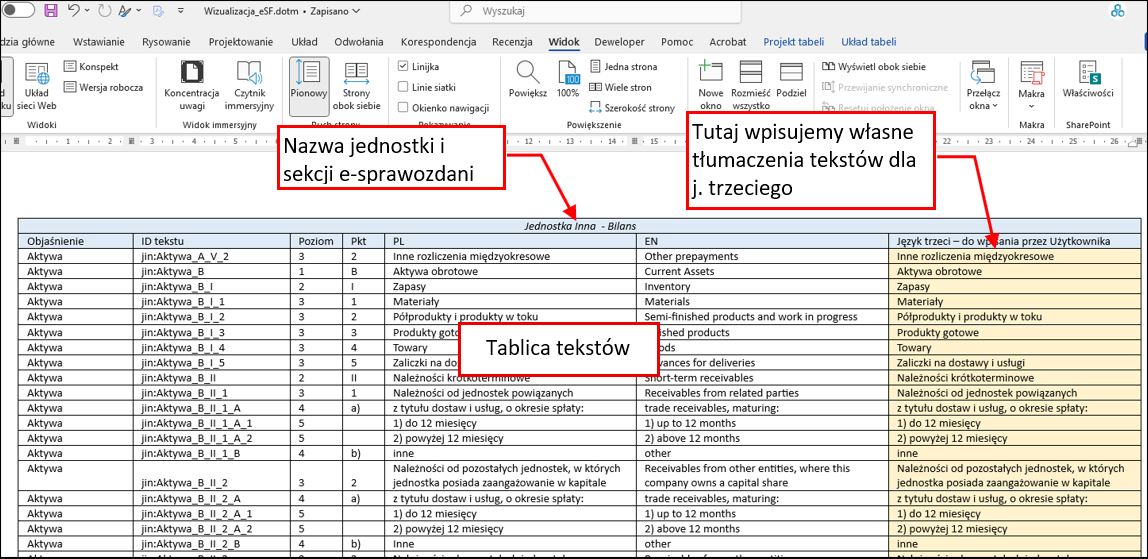Open dropdown next to the formatting pen icon
Image resolution: width=1148 pixels, height=559 pixels.
(137, 11)
